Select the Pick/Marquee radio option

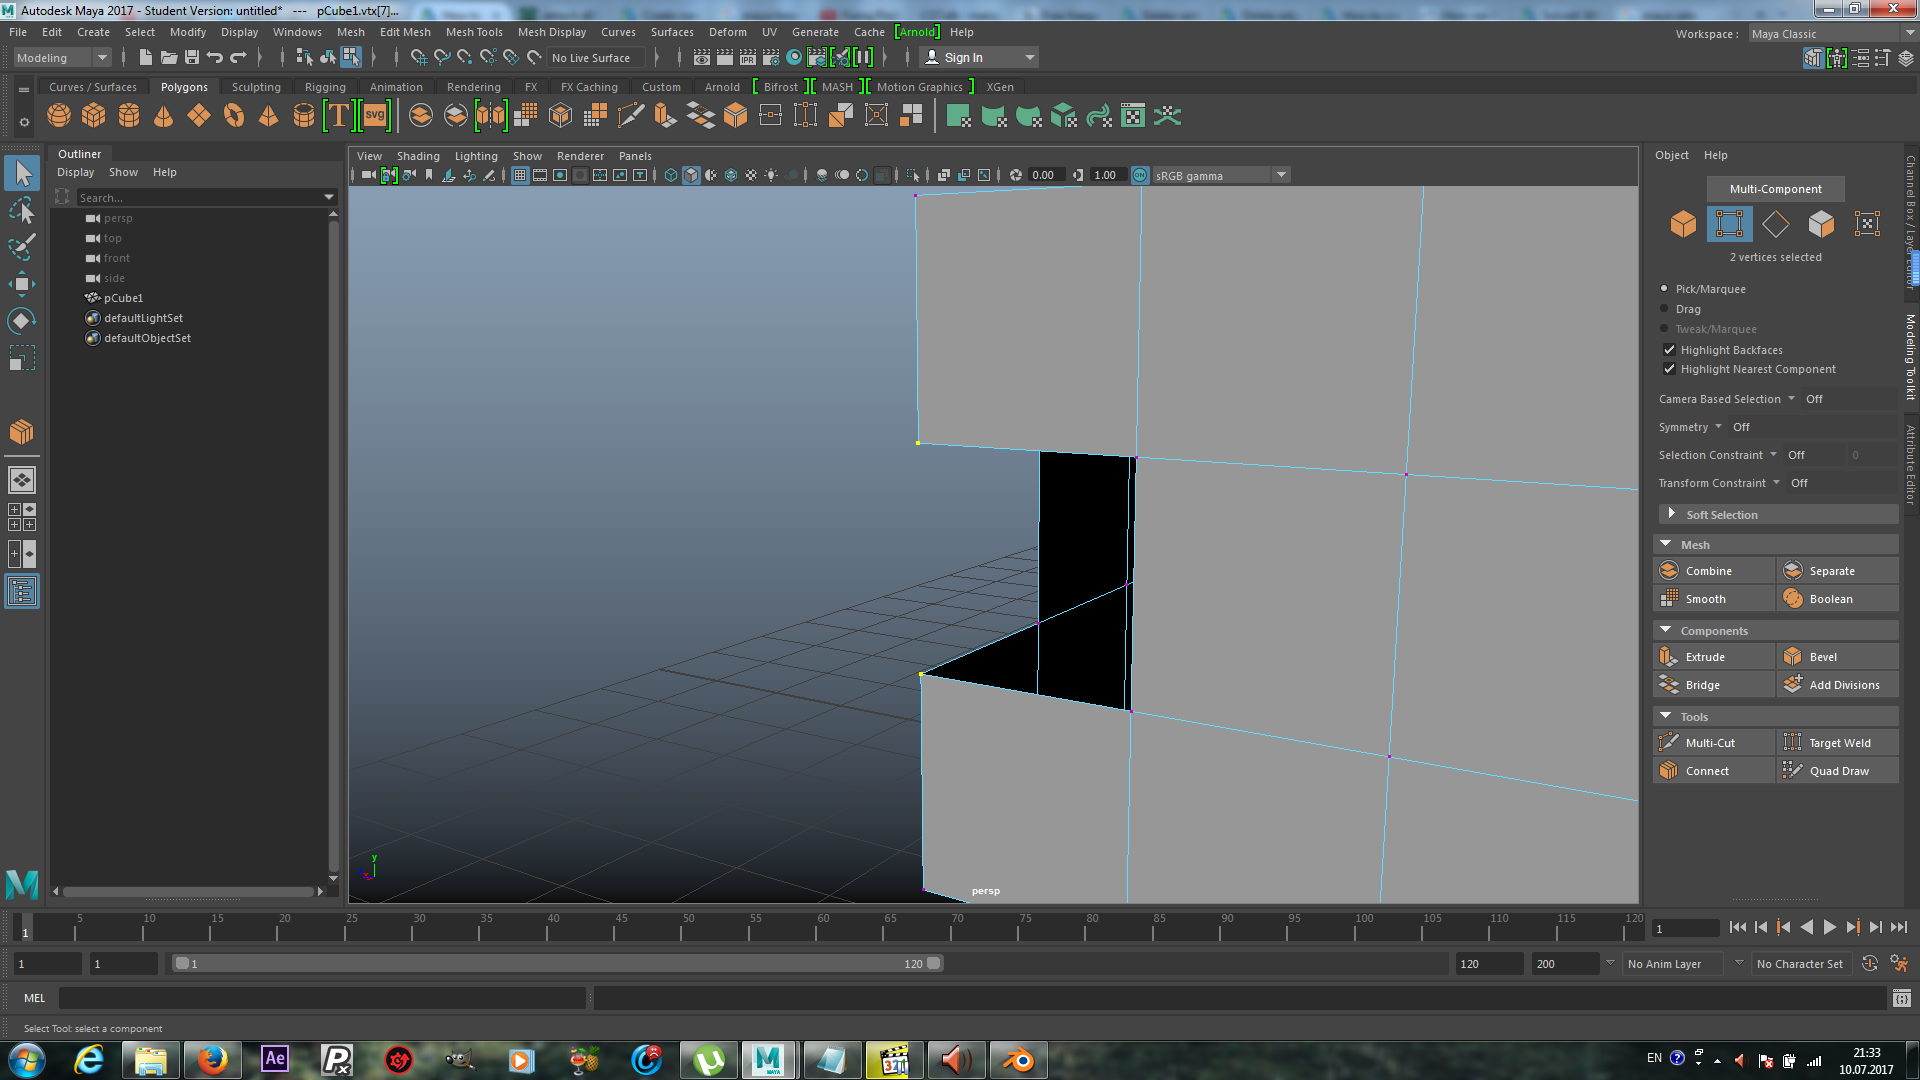1664,288
